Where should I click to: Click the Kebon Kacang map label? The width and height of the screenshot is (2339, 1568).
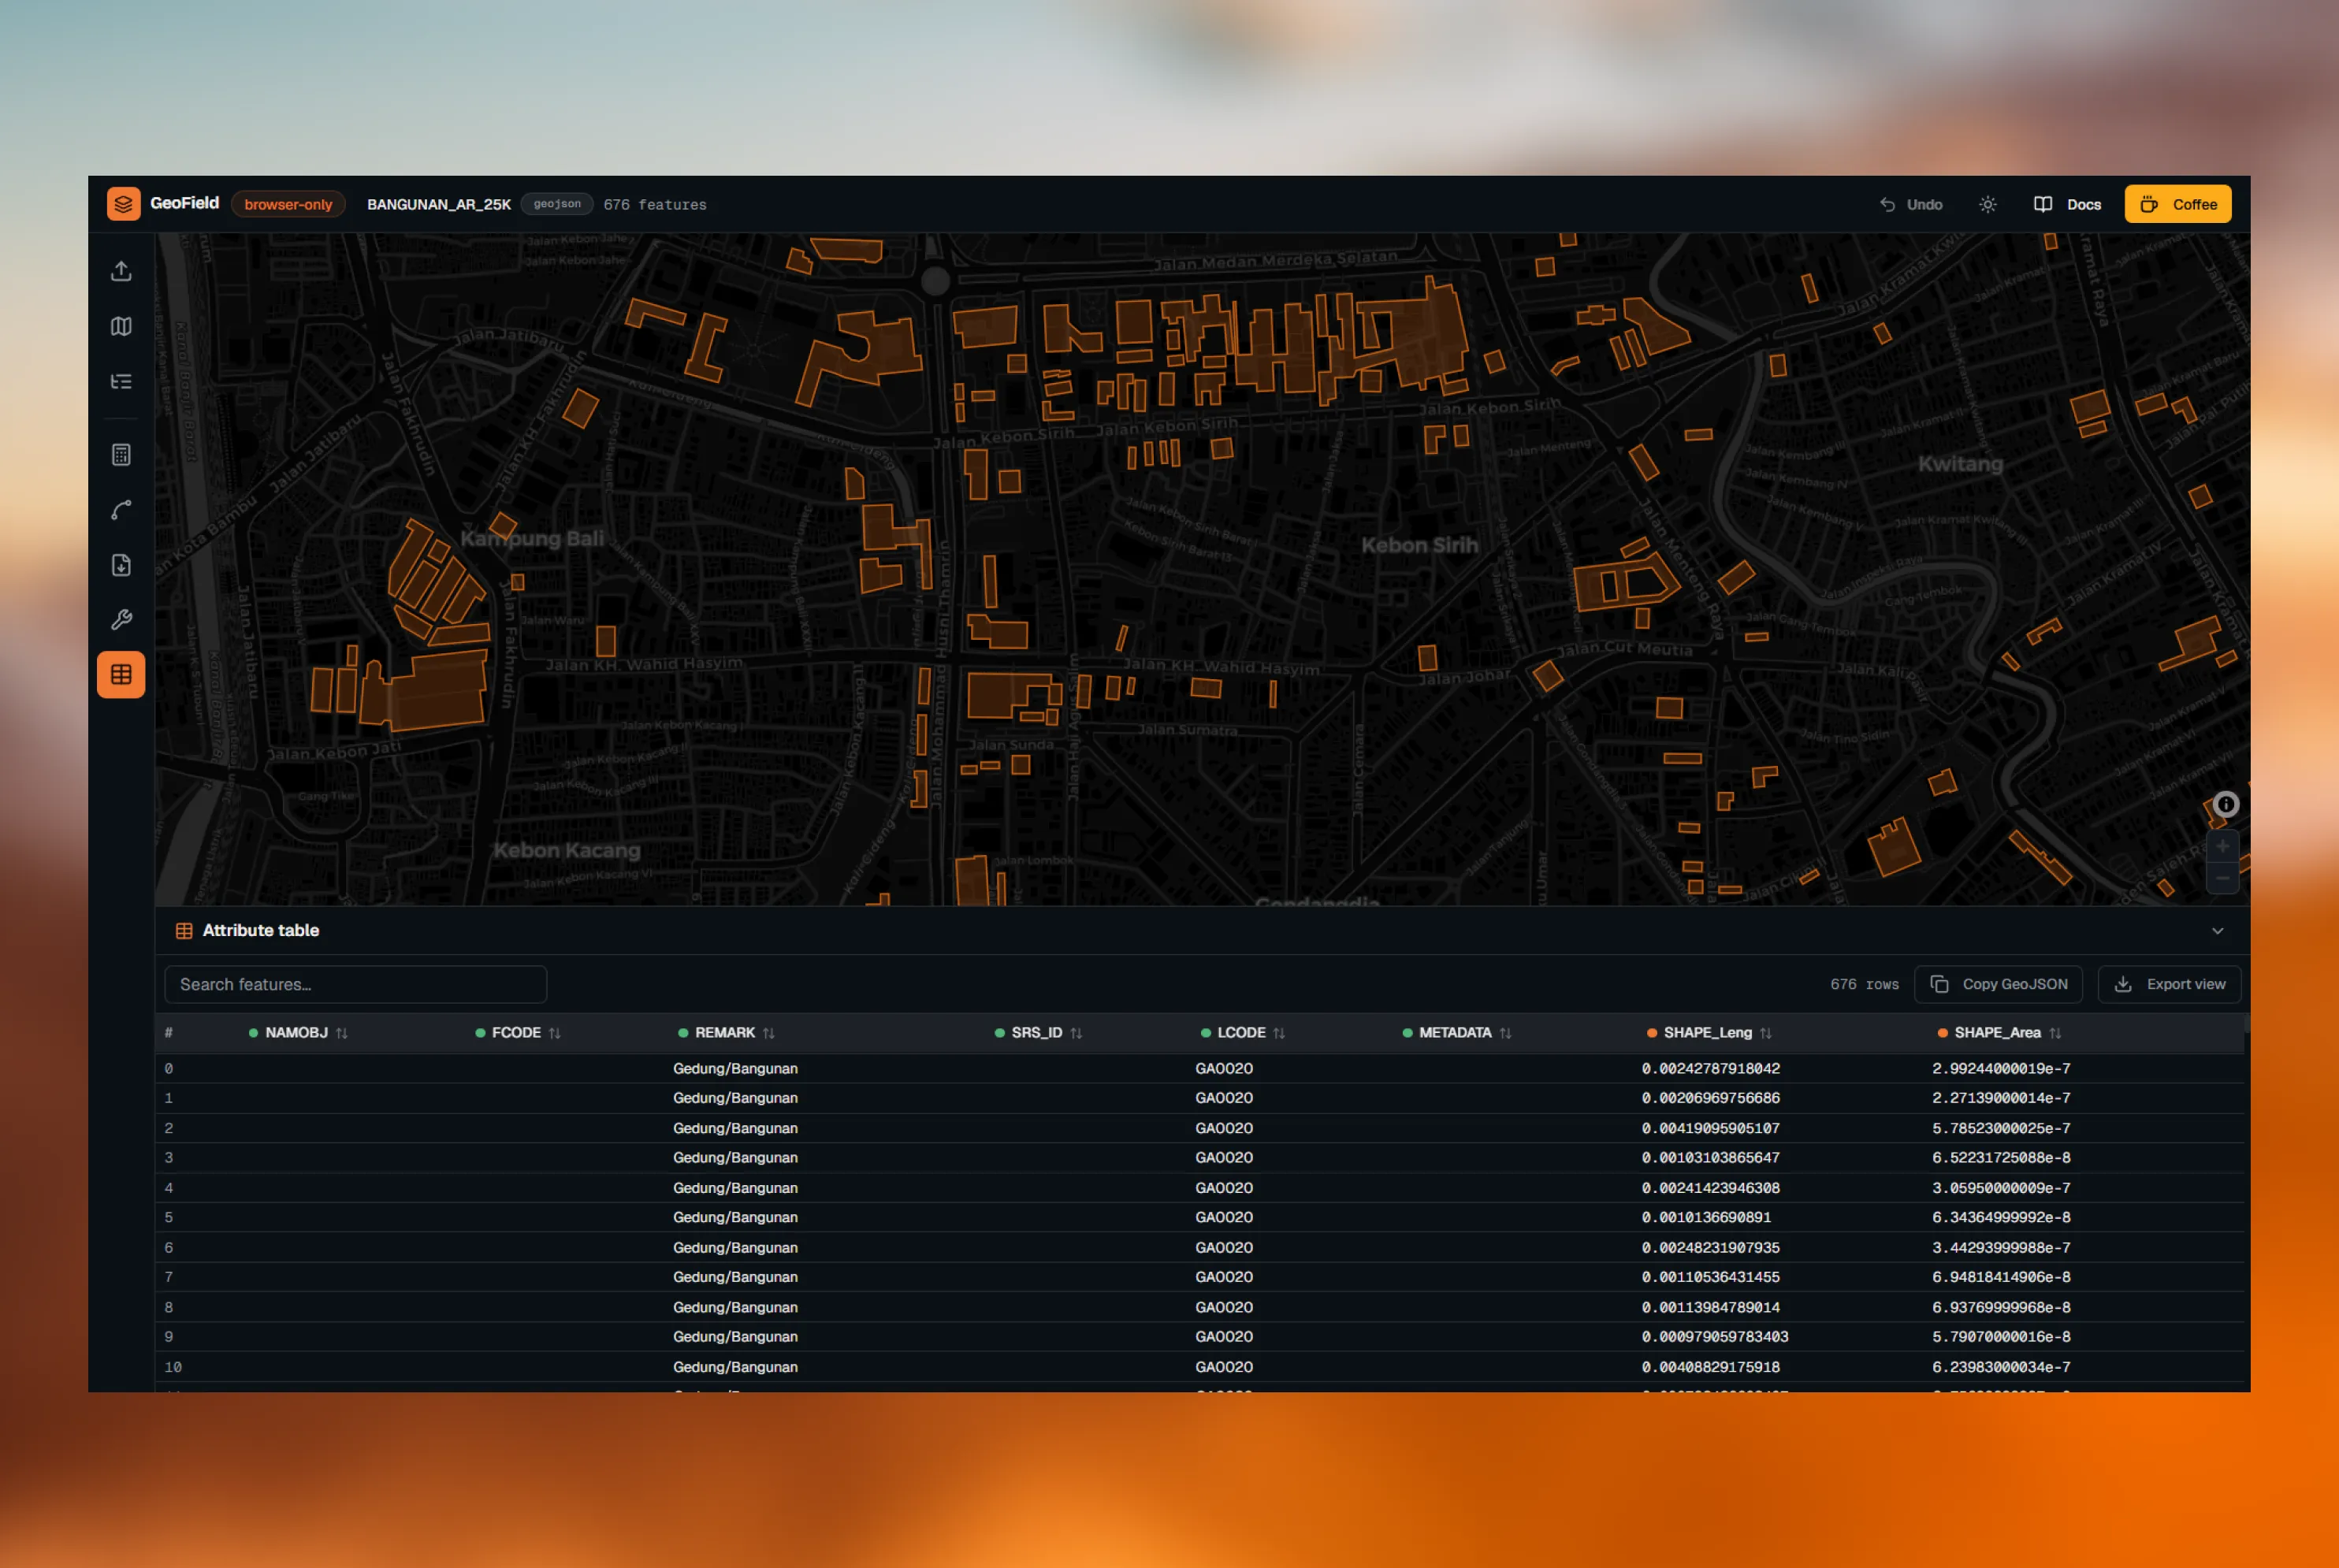click(566, 850)
